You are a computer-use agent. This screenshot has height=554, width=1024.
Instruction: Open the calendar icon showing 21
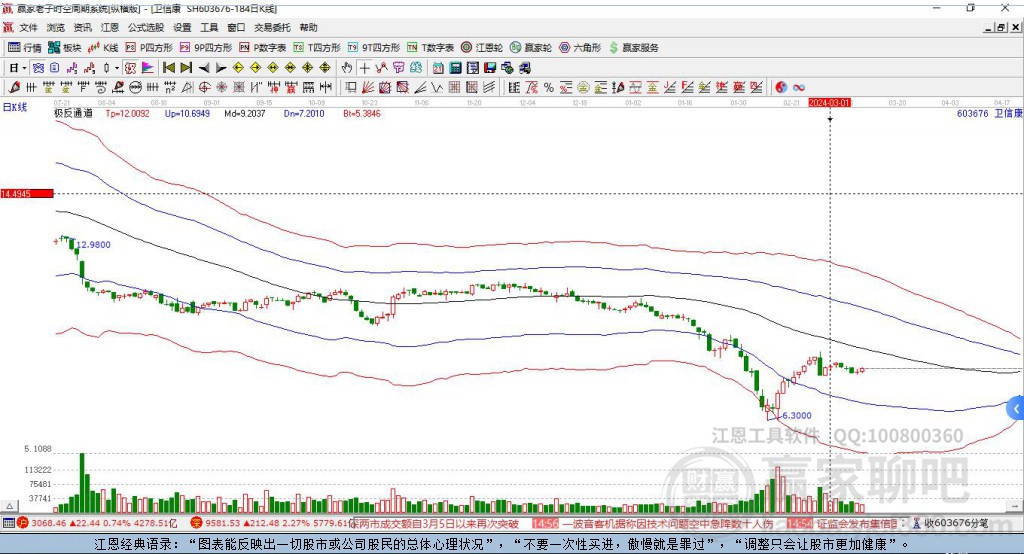438,68
